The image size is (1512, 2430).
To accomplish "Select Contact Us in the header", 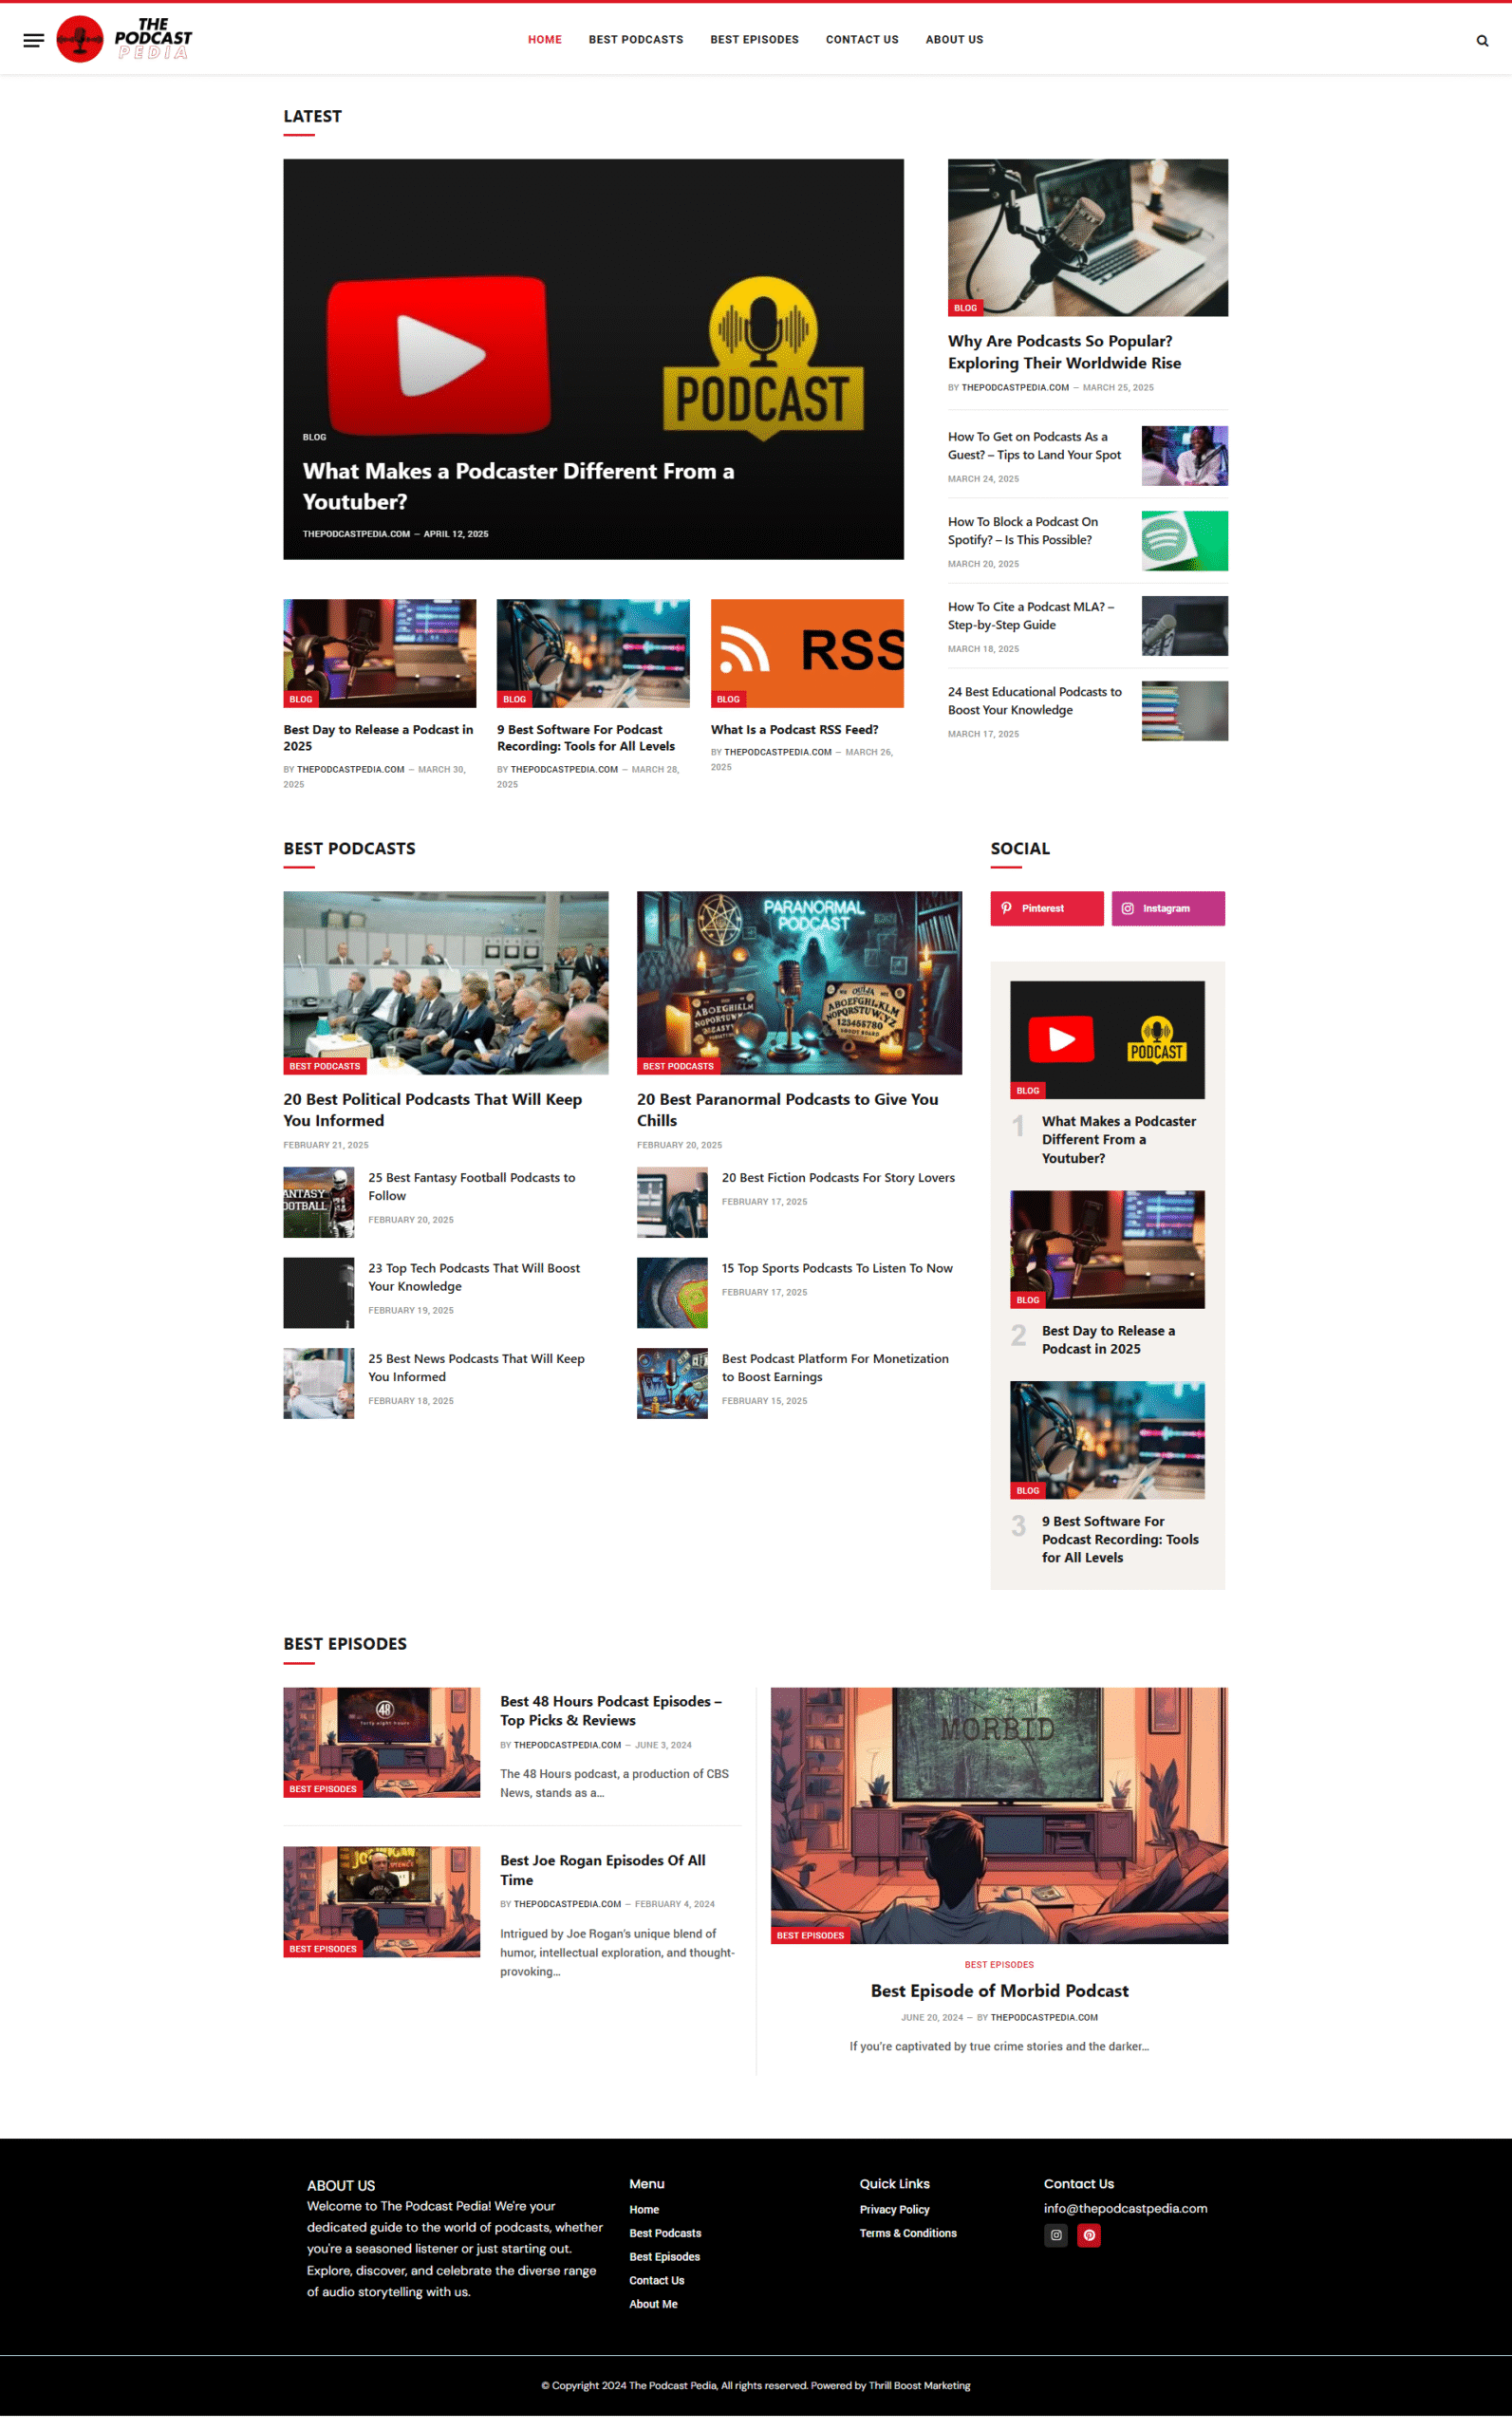I will pyautogui.click(x=861, y=40).
